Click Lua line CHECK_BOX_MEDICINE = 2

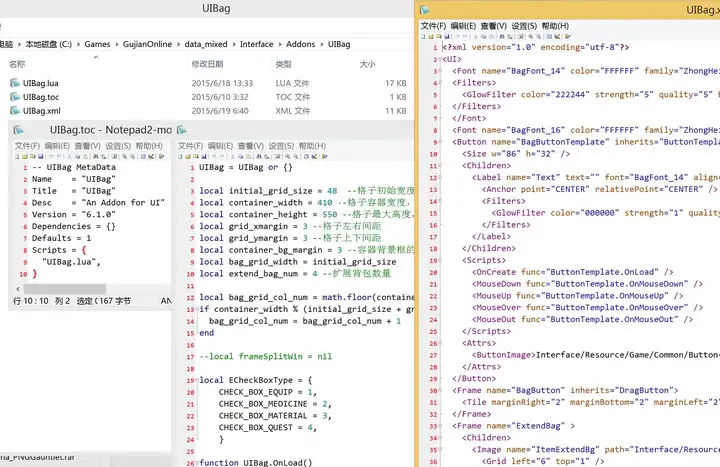click(275, 404)
